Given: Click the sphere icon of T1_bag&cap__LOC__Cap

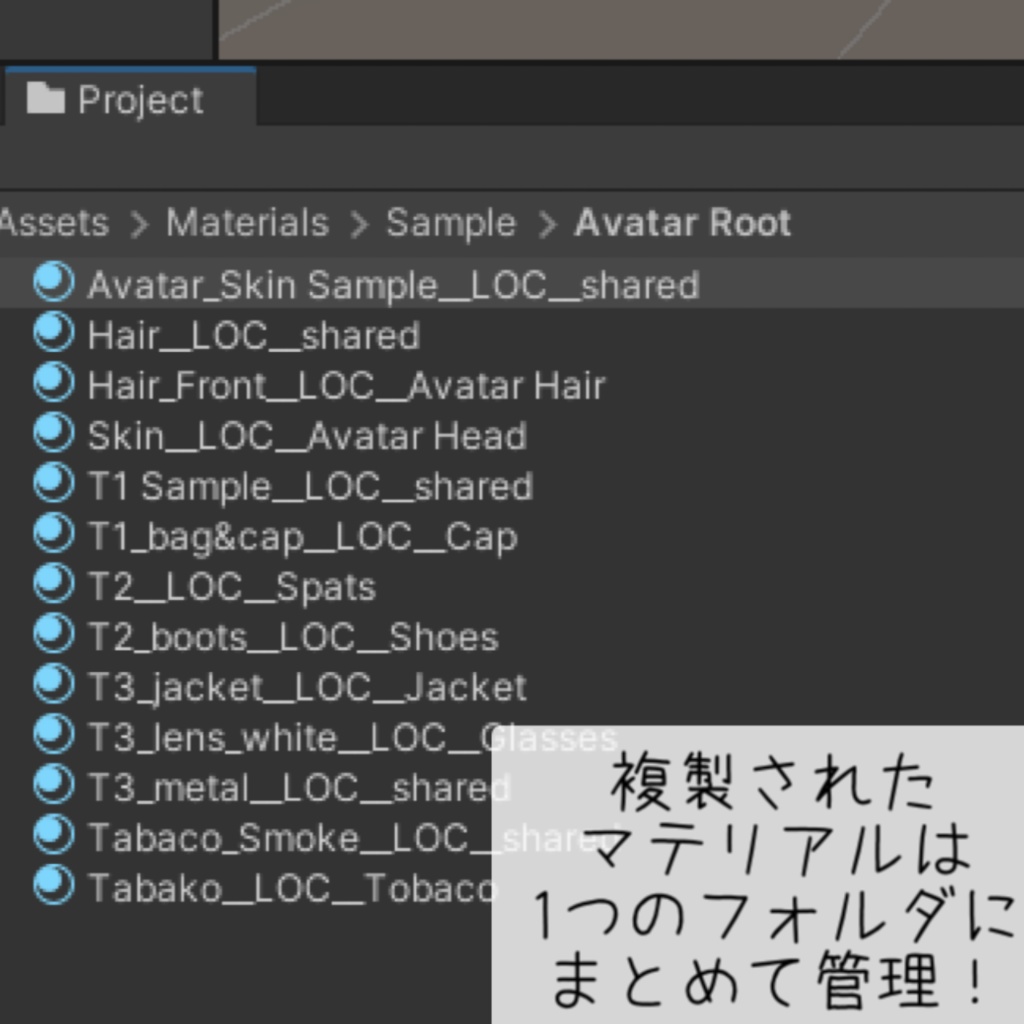Looking at the screenshot, I should 52,536.
